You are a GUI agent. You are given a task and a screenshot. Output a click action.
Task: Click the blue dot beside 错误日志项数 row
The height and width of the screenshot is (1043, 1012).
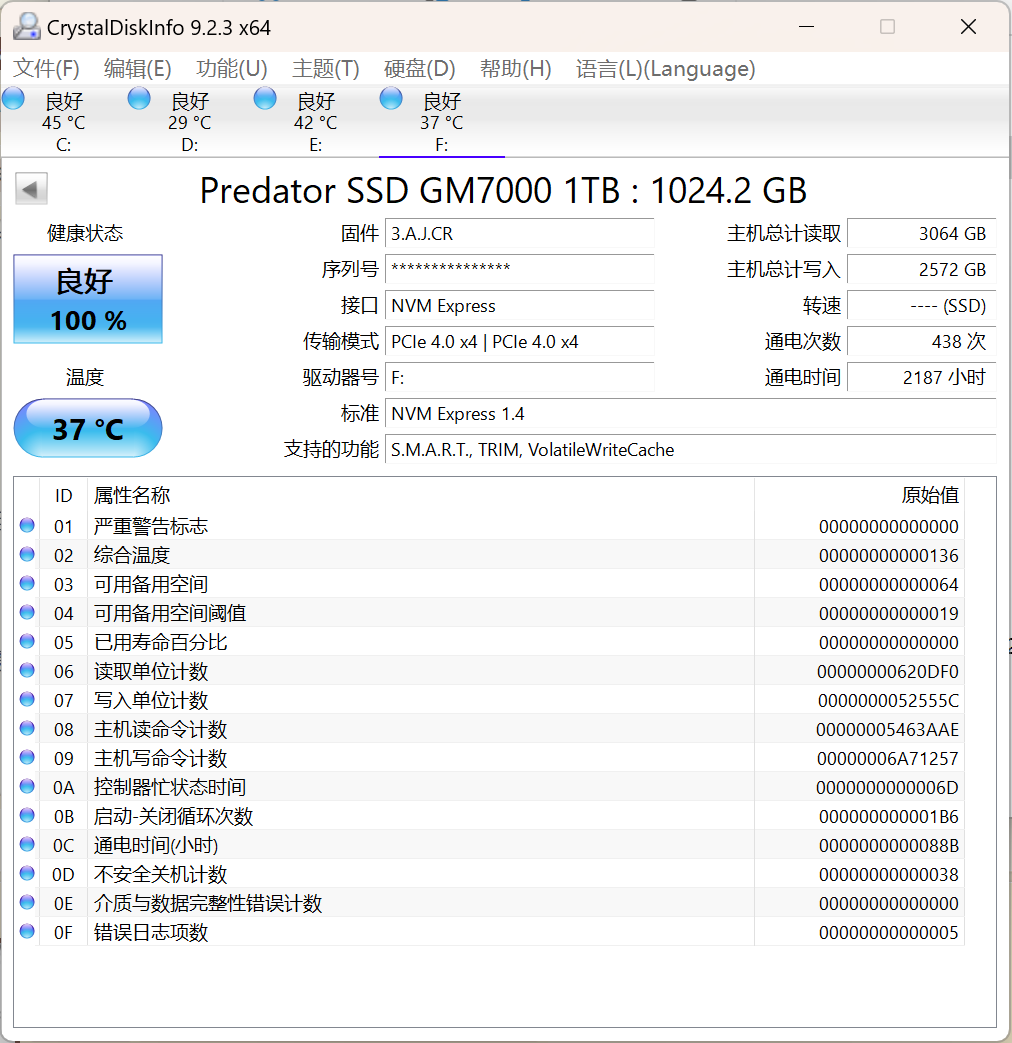click(x=26, y=932)
